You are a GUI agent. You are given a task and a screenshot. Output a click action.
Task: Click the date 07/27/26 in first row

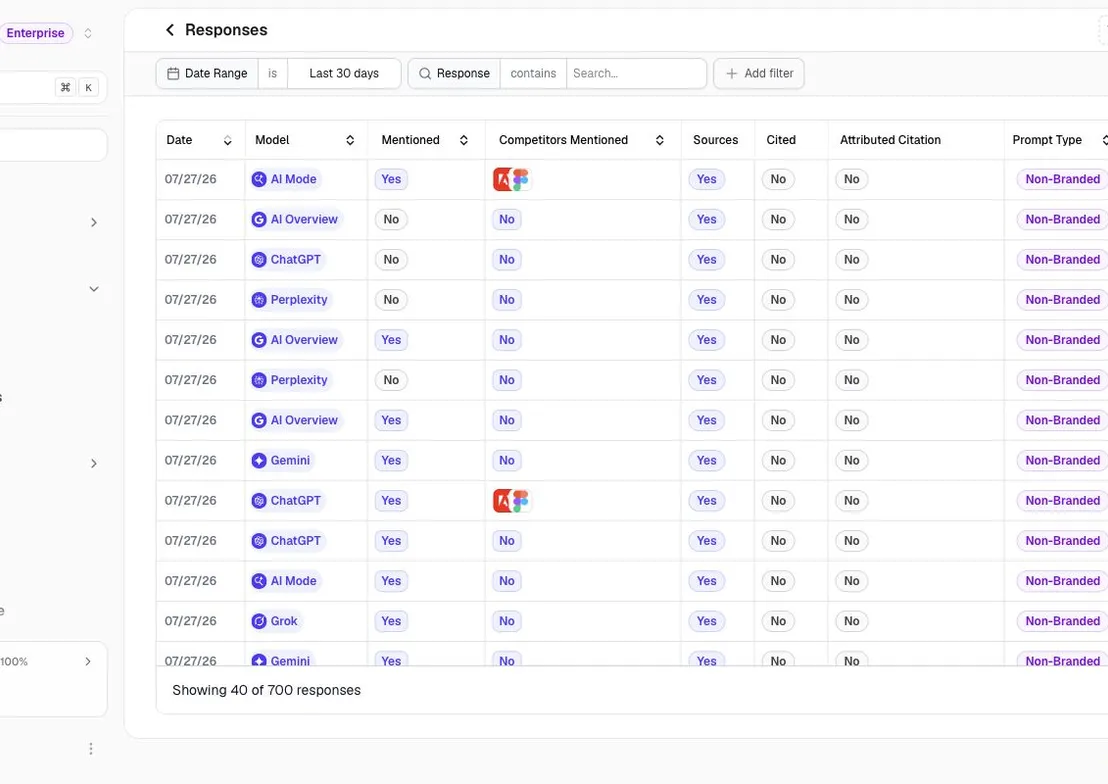(190, 180)
